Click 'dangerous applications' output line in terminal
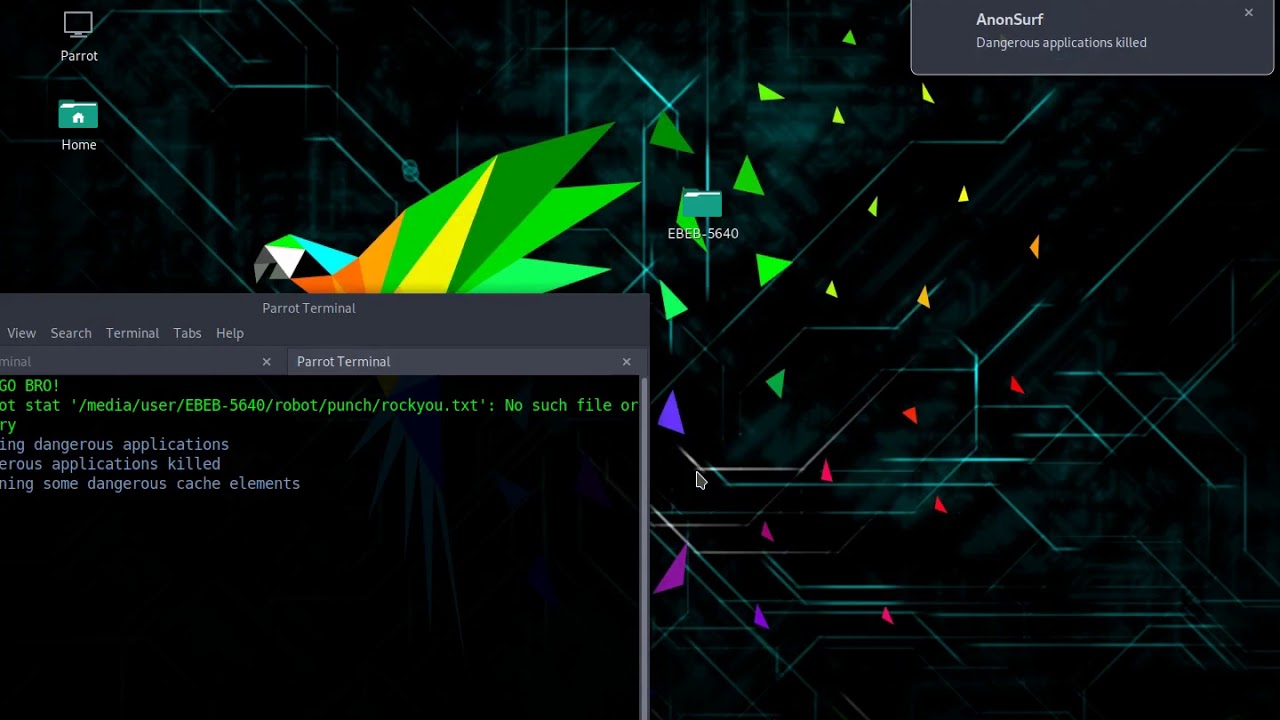 pos(114,444)
